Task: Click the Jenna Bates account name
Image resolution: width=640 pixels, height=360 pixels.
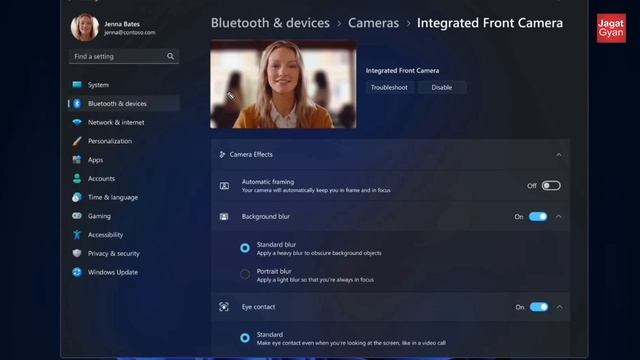Action: pyautogui.click(x=122, y=24)
